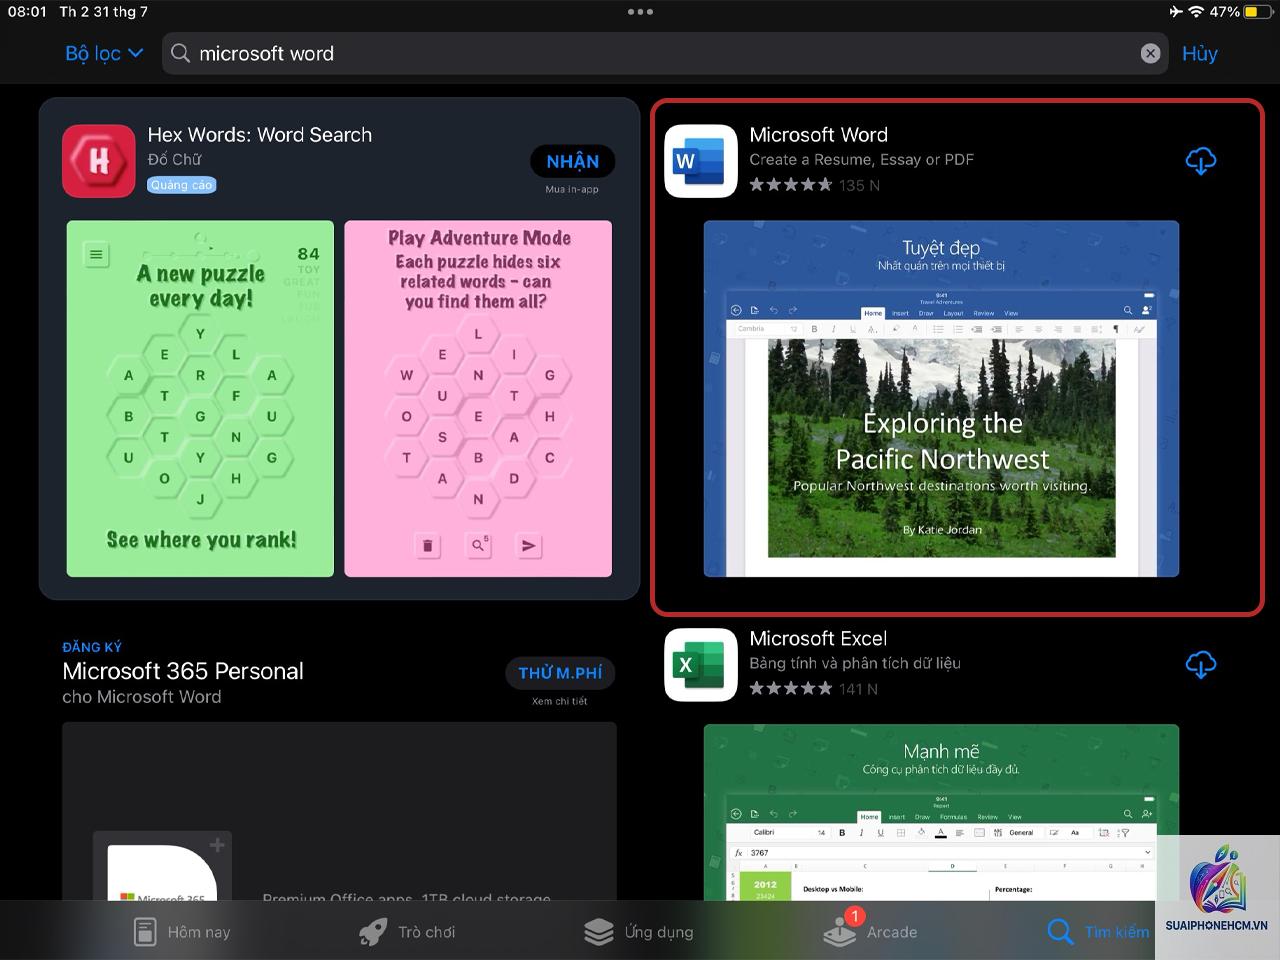Tap 'Bảng tính và phân tích dữ liệu' subtitle

click(x=855, y=663)
